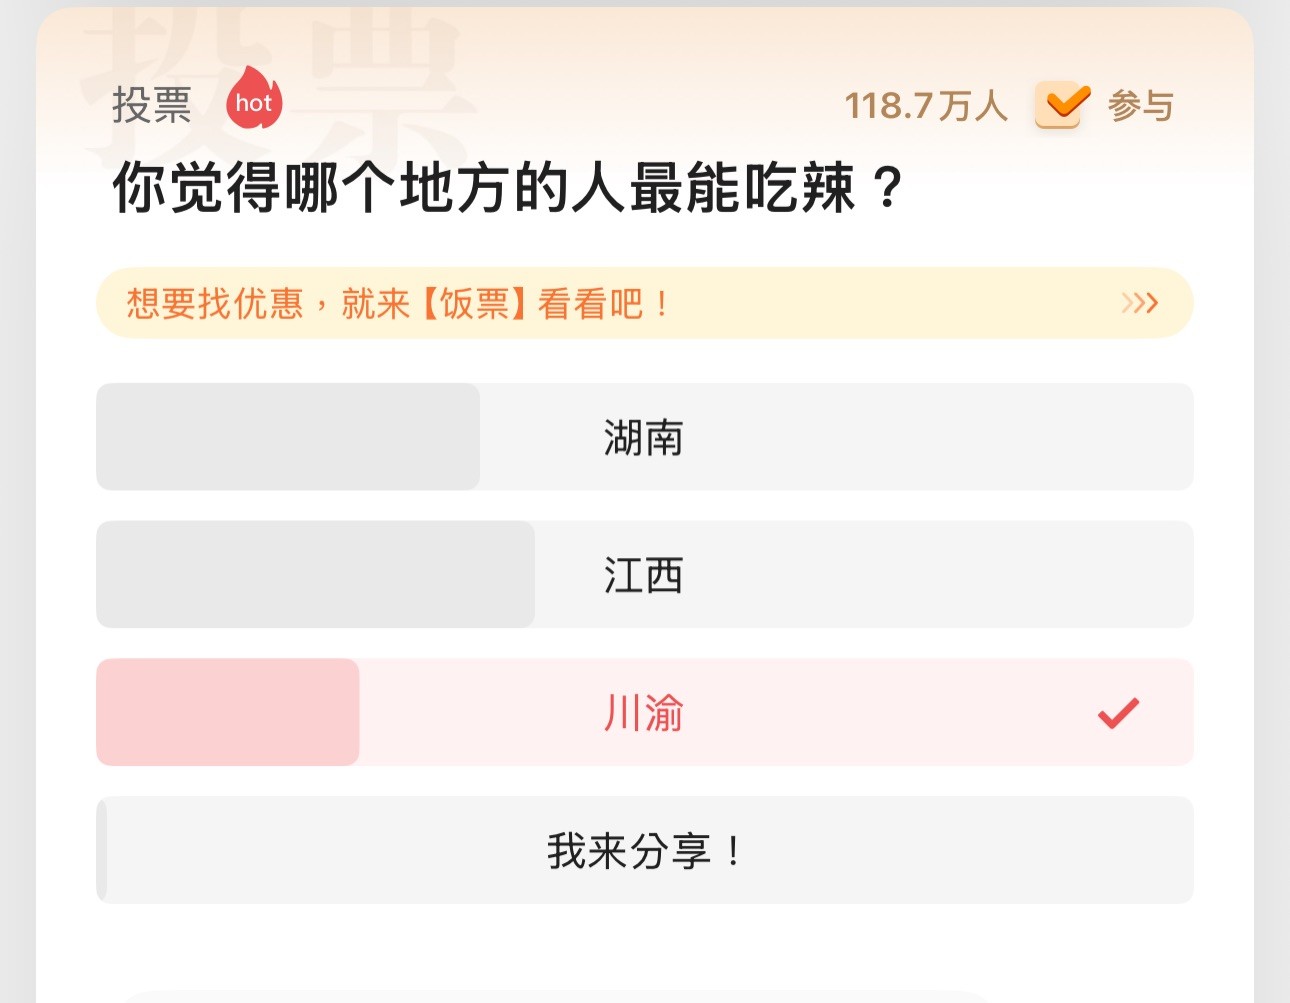
Task: Click the red checkmark beside 川渝
Action: [x=1118, y=713]
